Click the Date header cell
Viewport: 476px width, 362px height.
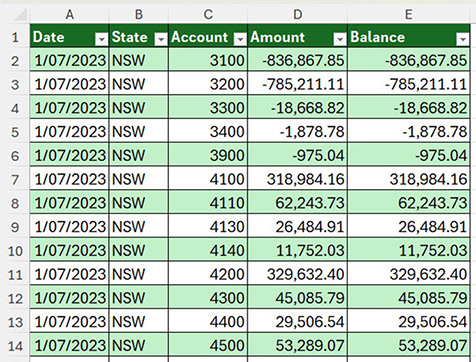[69, 35]
